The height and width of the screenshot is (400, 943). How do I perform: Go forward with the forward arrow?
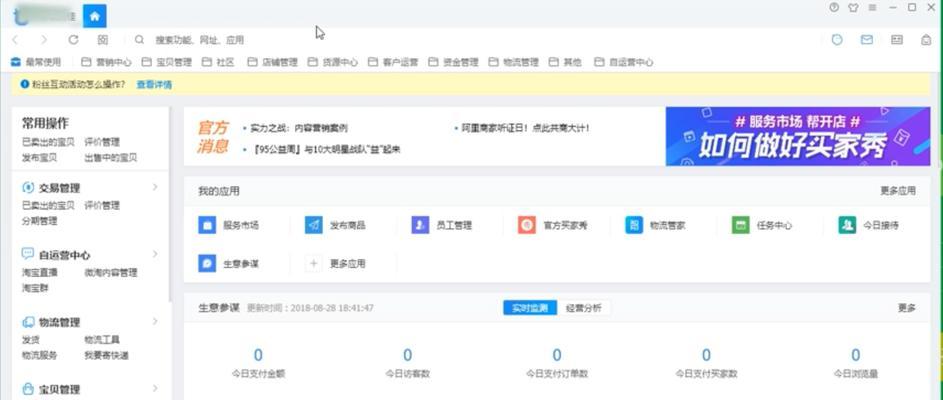point(44,40)
